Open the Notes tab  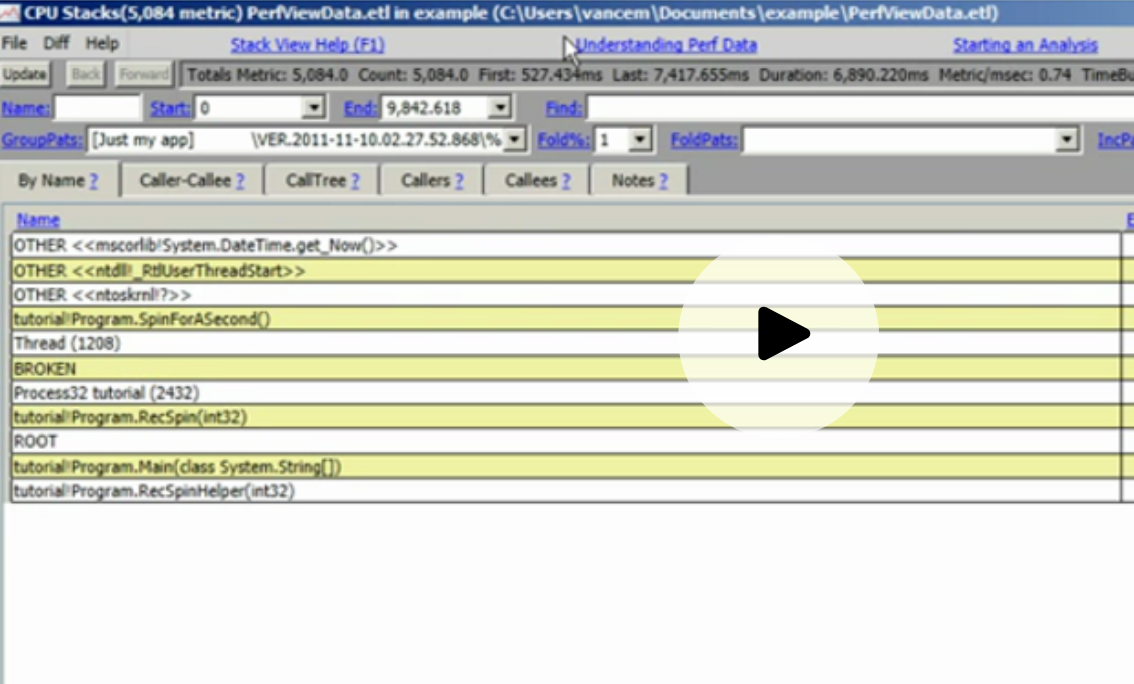click(x=637, y=180)
